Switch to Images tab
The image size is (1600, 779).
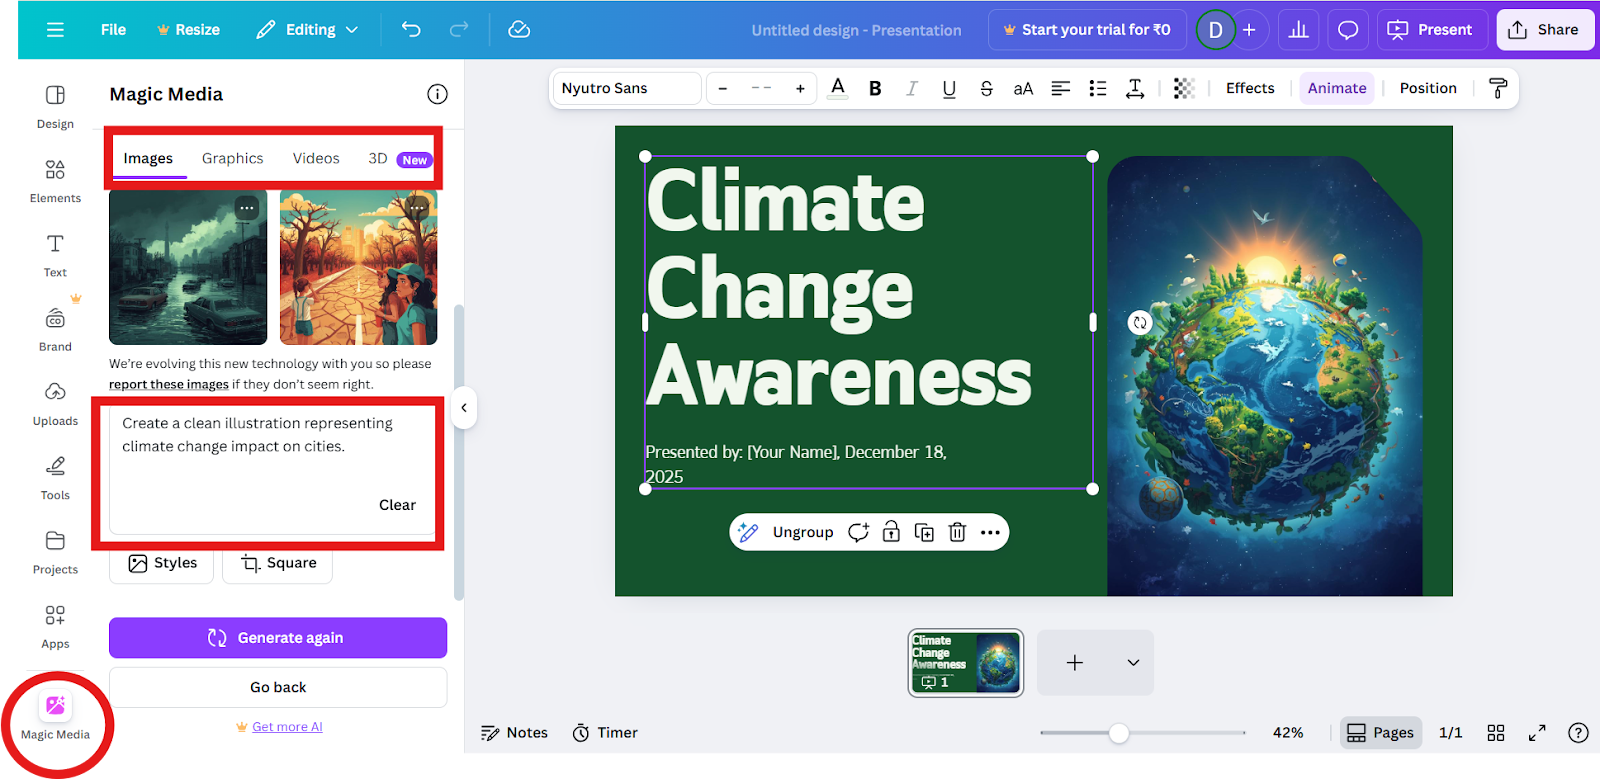148,158
